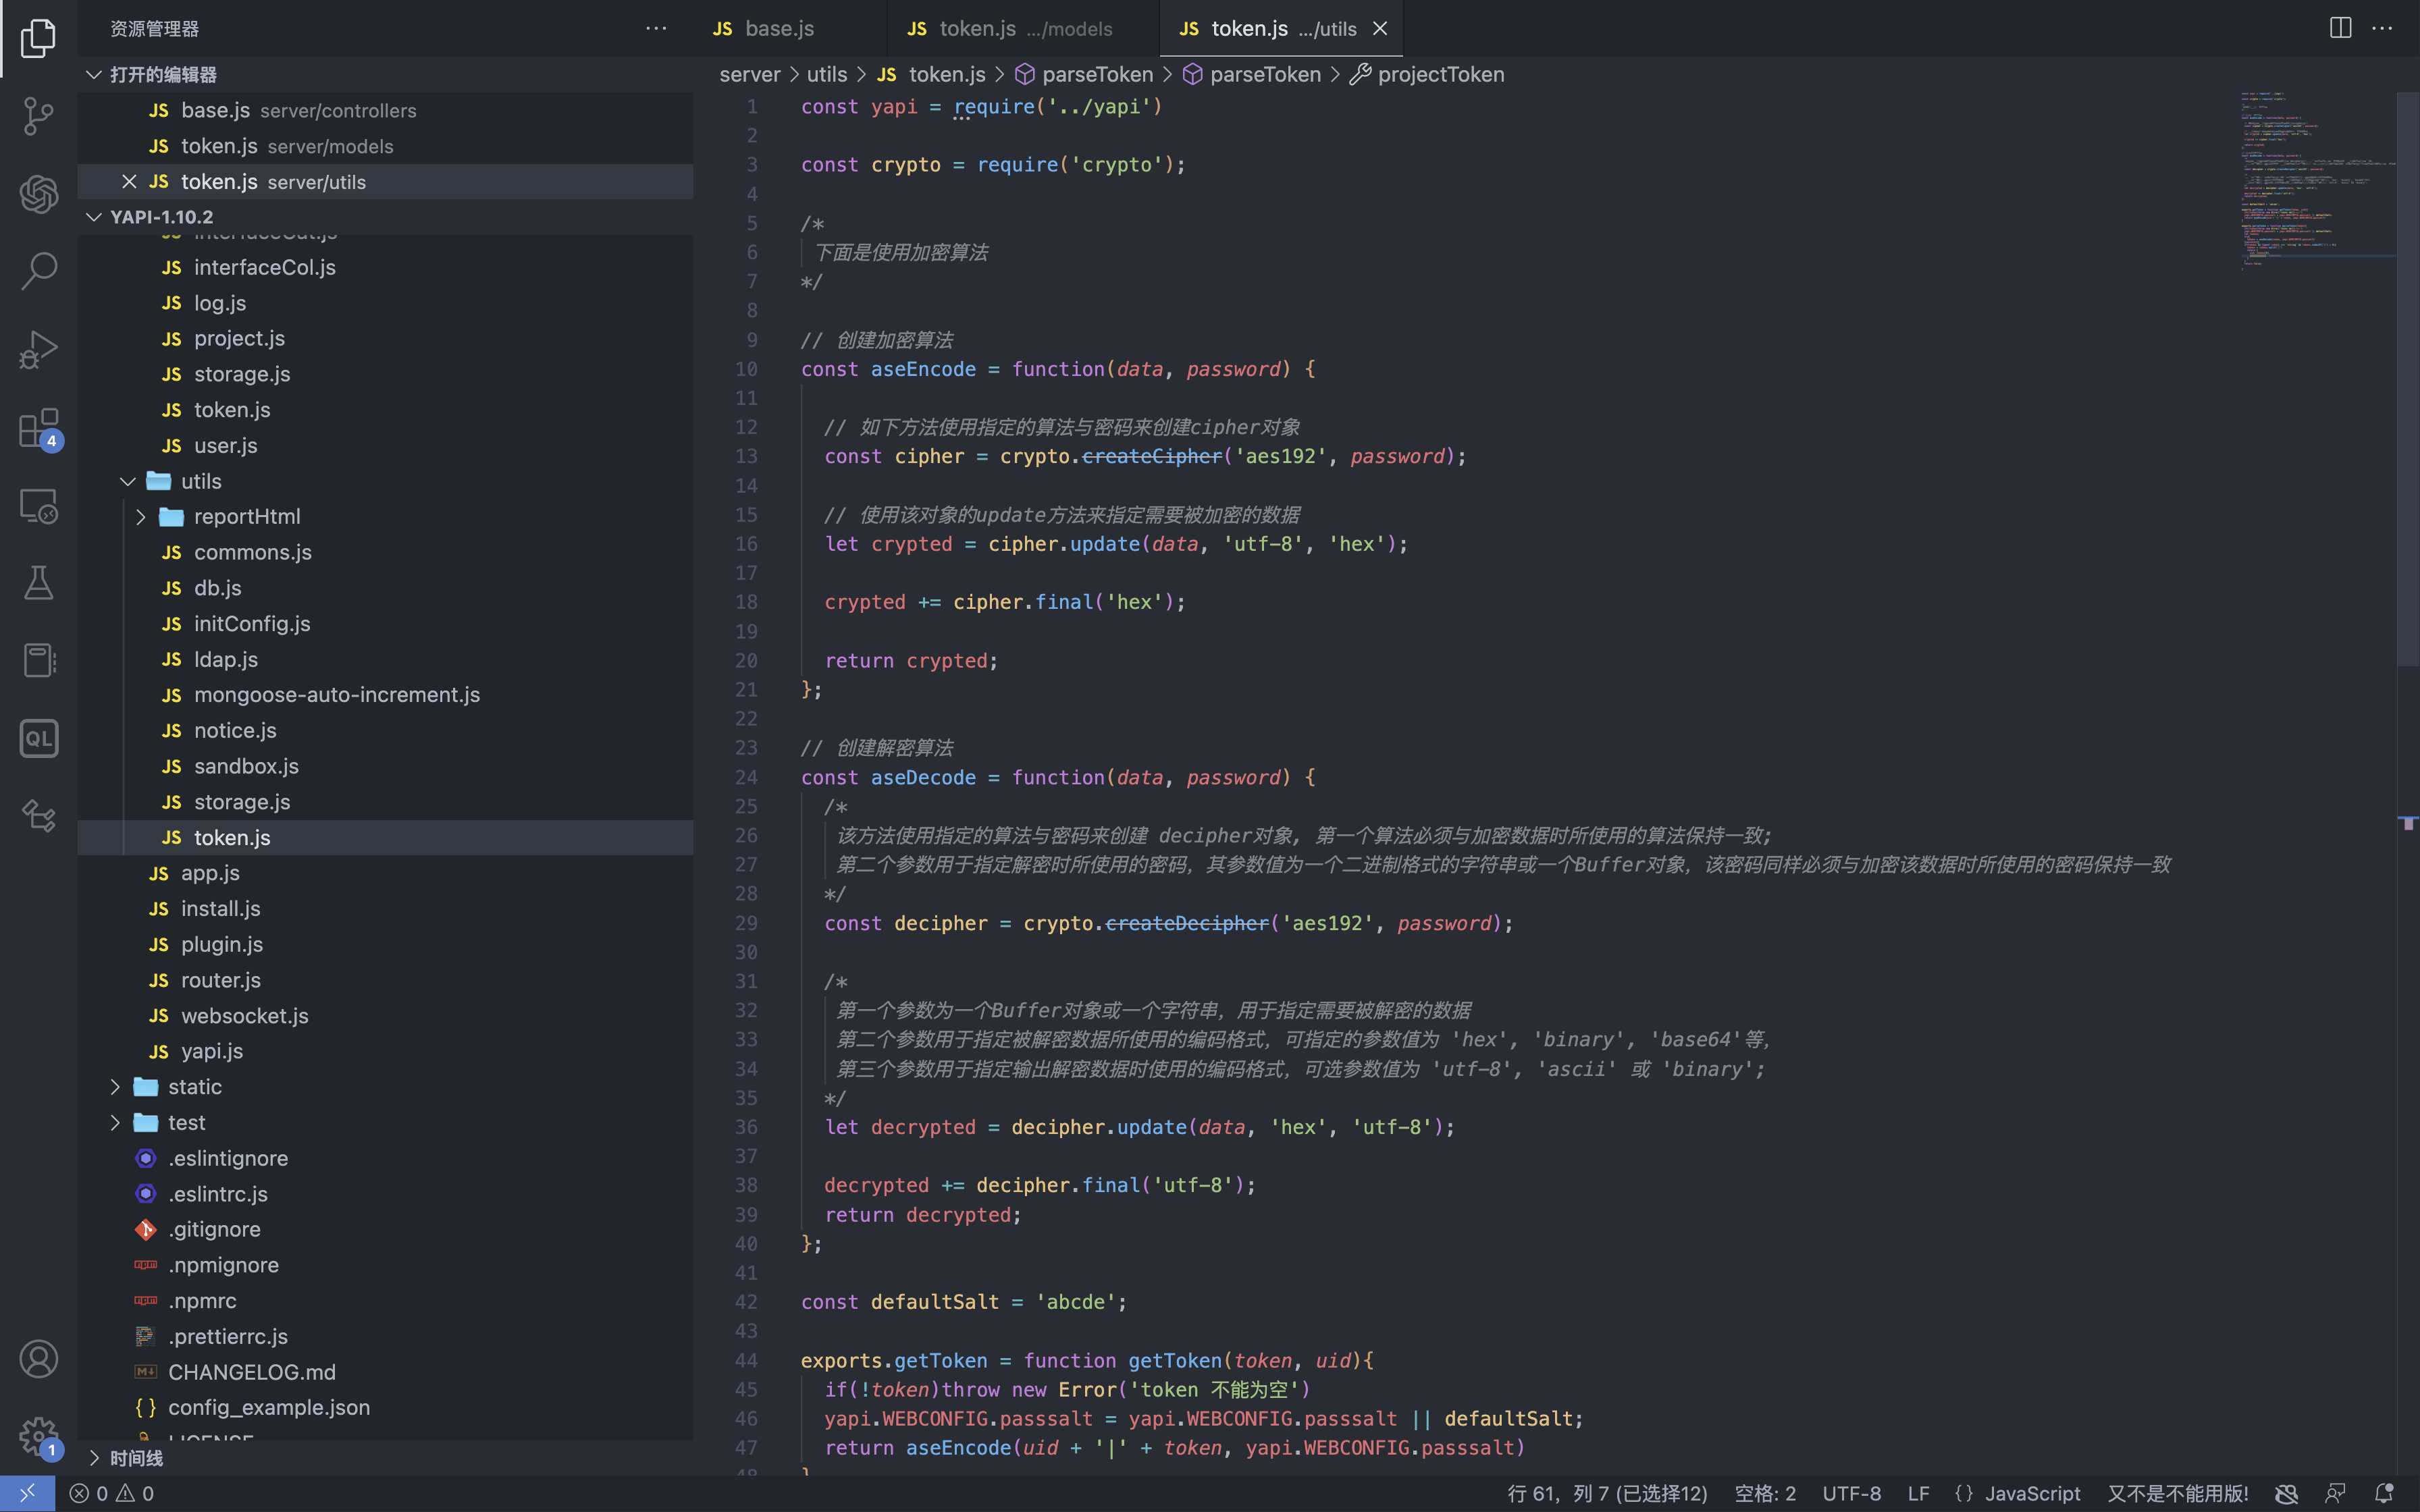The image size is (2420, 1512).
Task: Open the Extensions view with badge
Action: click(38, 429)
